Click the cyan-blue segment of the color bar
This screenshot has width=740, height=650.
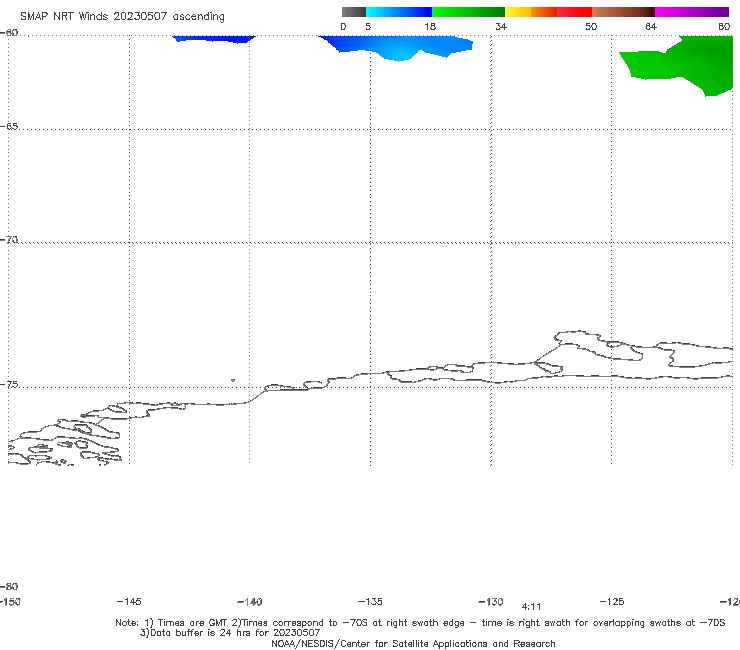coord(399,12)
